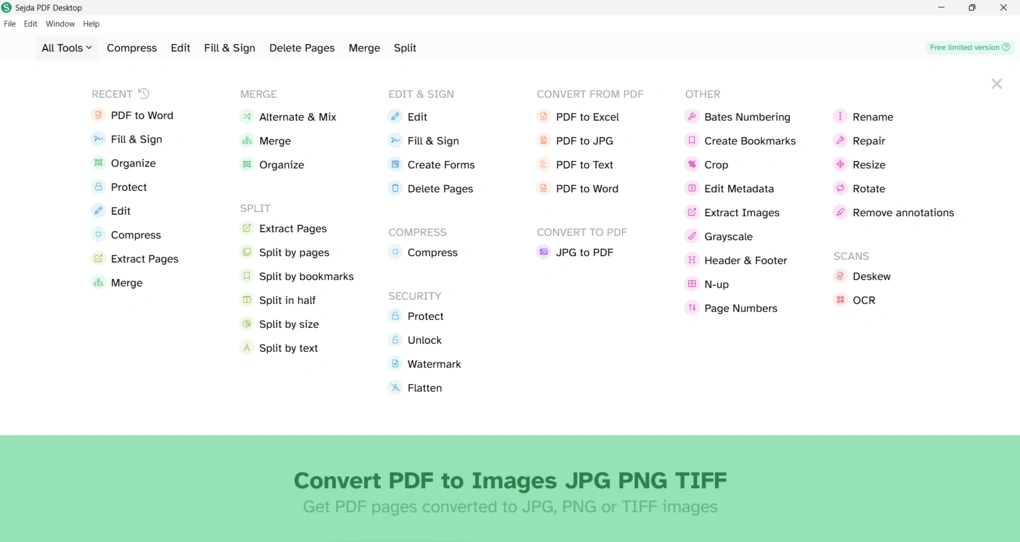The height and width of the screenshot is (542, 1020).
Task: Click the Protect lock icon under Recent
Action: point(98,187)
